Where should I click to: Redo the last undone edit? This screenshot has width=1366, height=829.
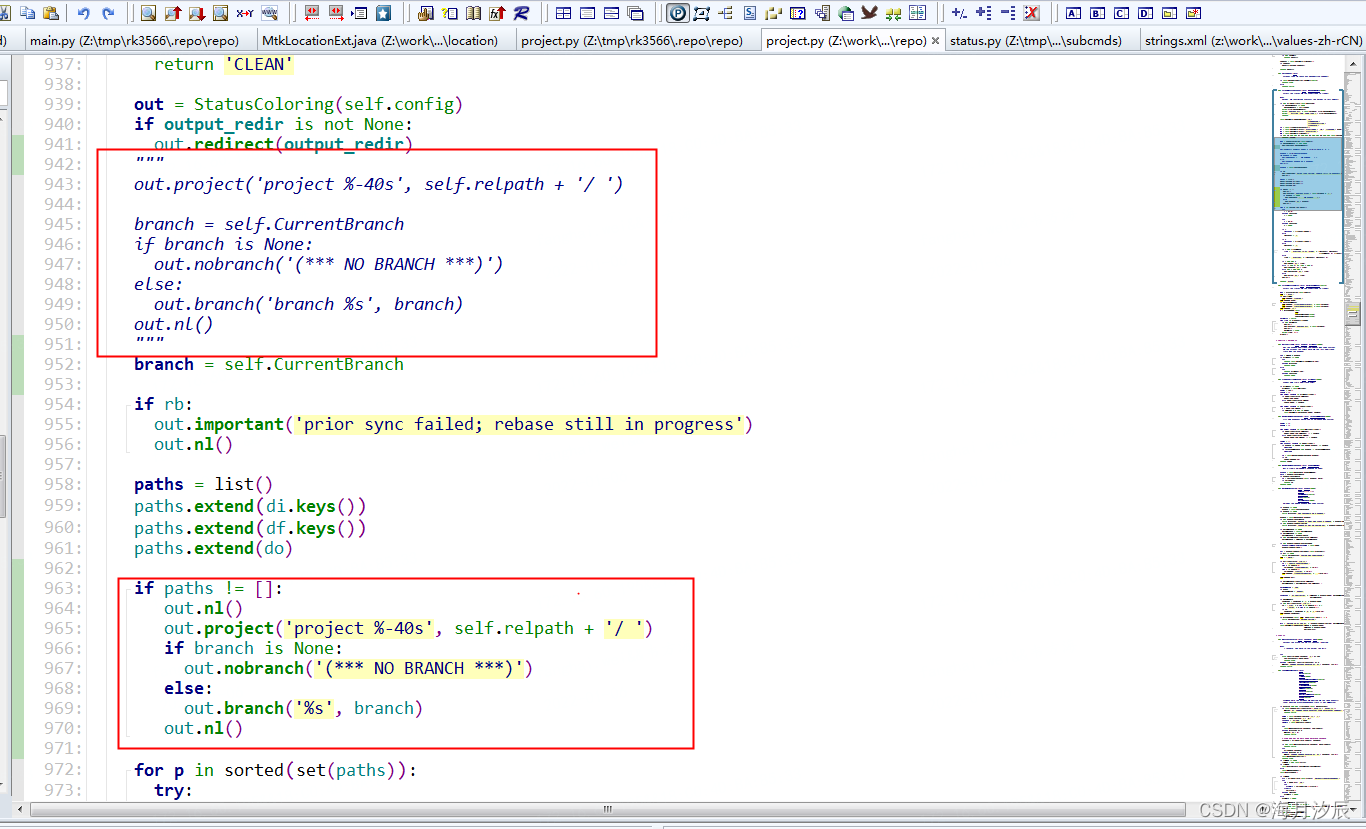click(x=108, y=13)
